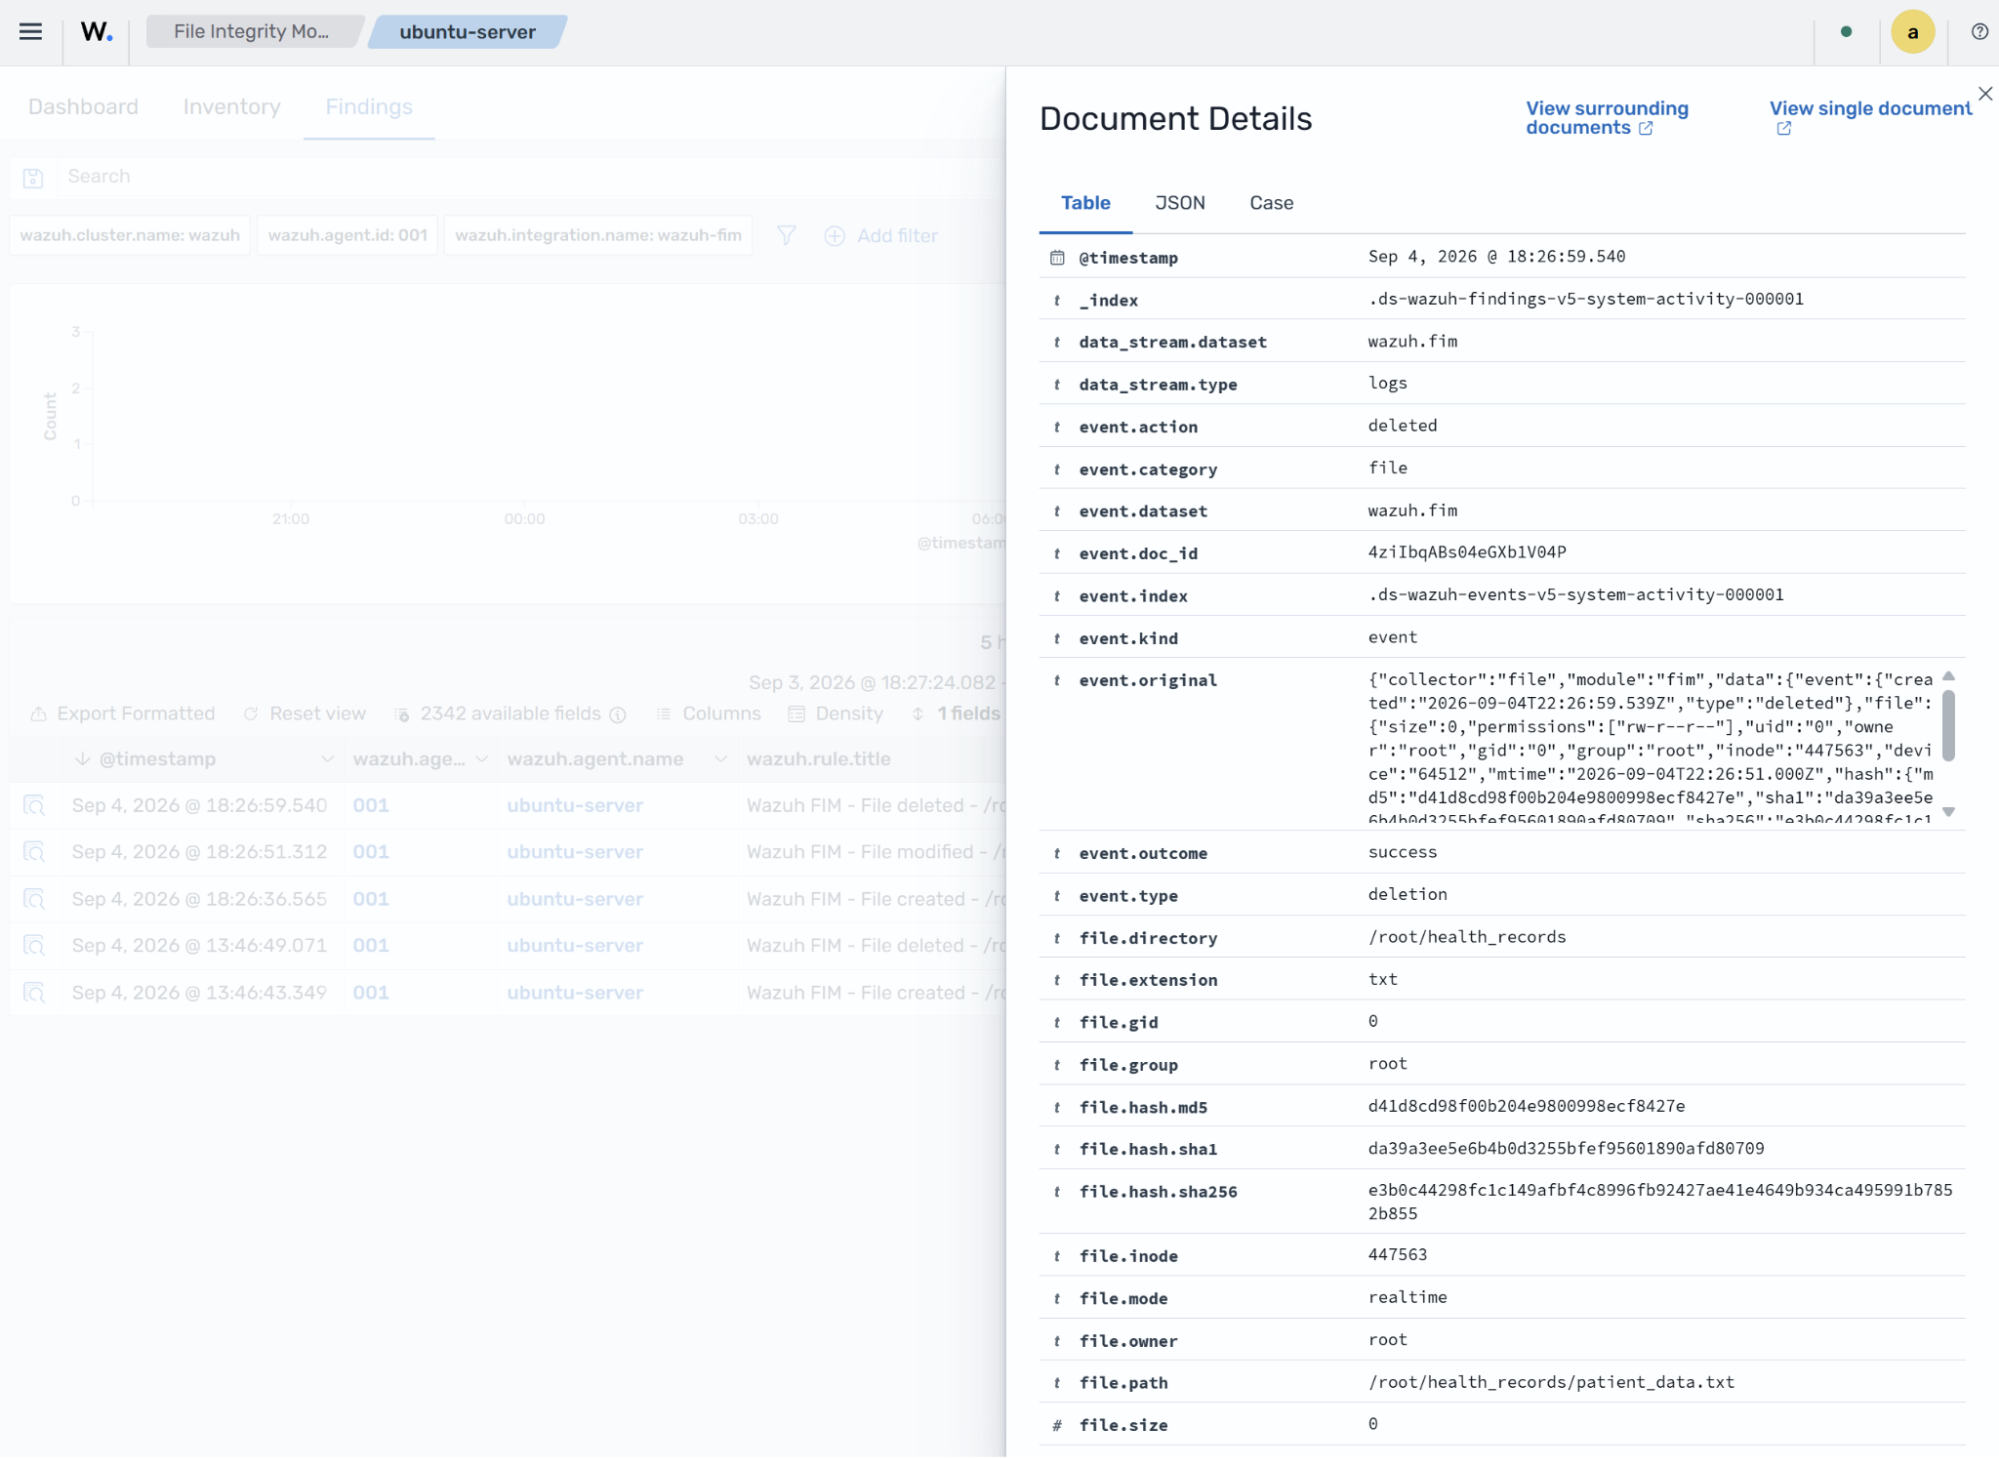Click Export Formatted button
Image resolution: width=1999 pixels, height=1458 pixels.
122,714
